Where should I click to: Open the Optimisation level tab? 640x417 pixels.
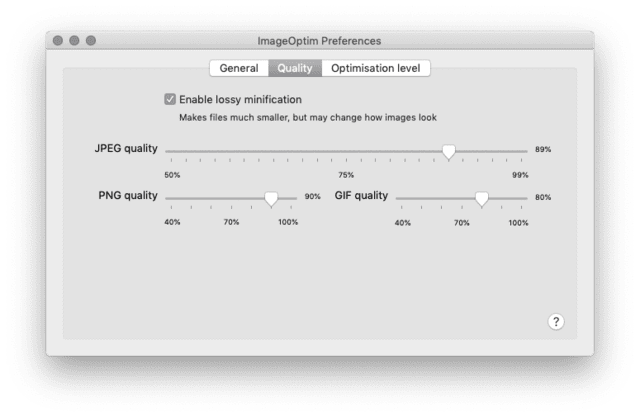tap(376, 68)
